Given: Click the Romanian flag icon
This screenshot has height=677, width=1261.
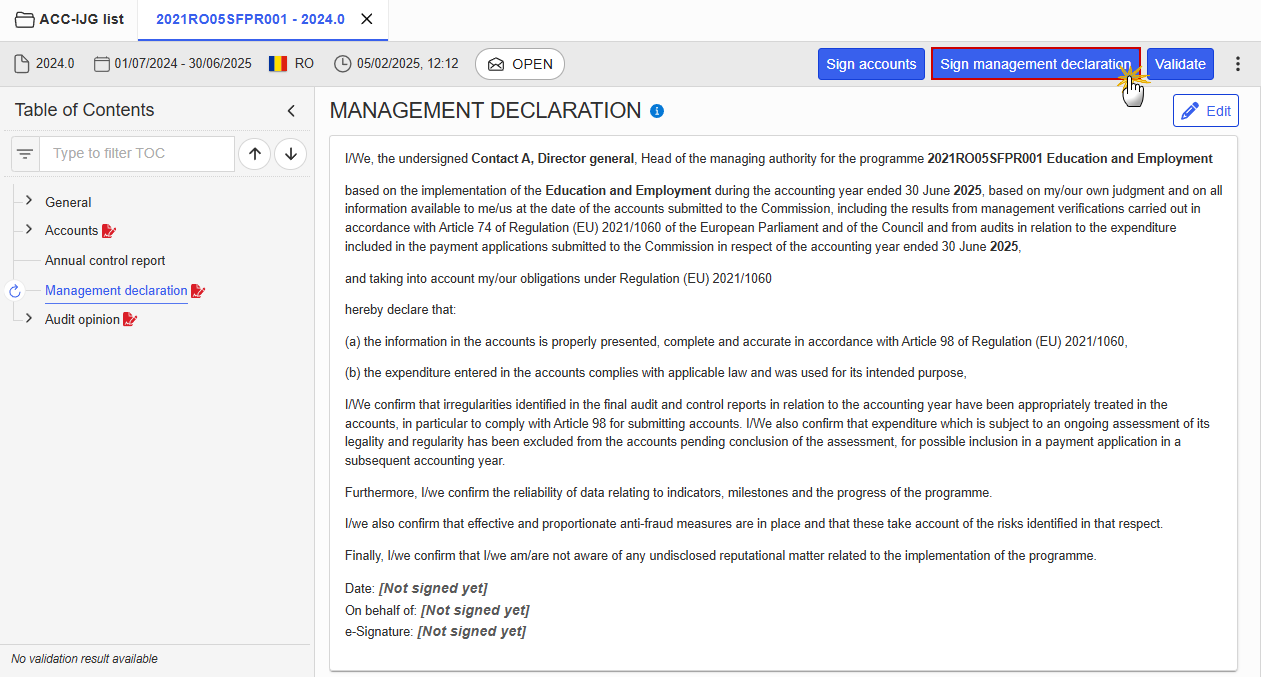Looking at the screenshot, I should click(x=278, y=64).
